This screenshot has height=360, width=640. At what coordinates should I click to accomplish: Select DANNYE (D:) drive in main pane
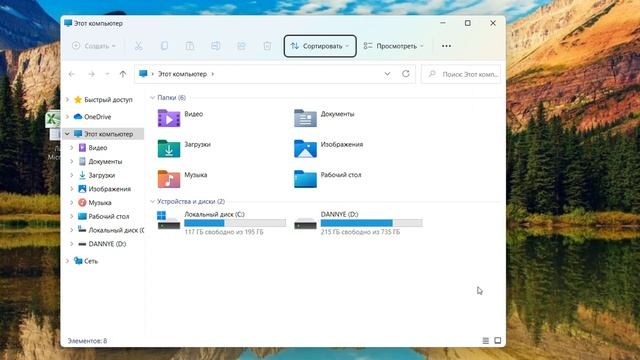click(x=358, y=223)
